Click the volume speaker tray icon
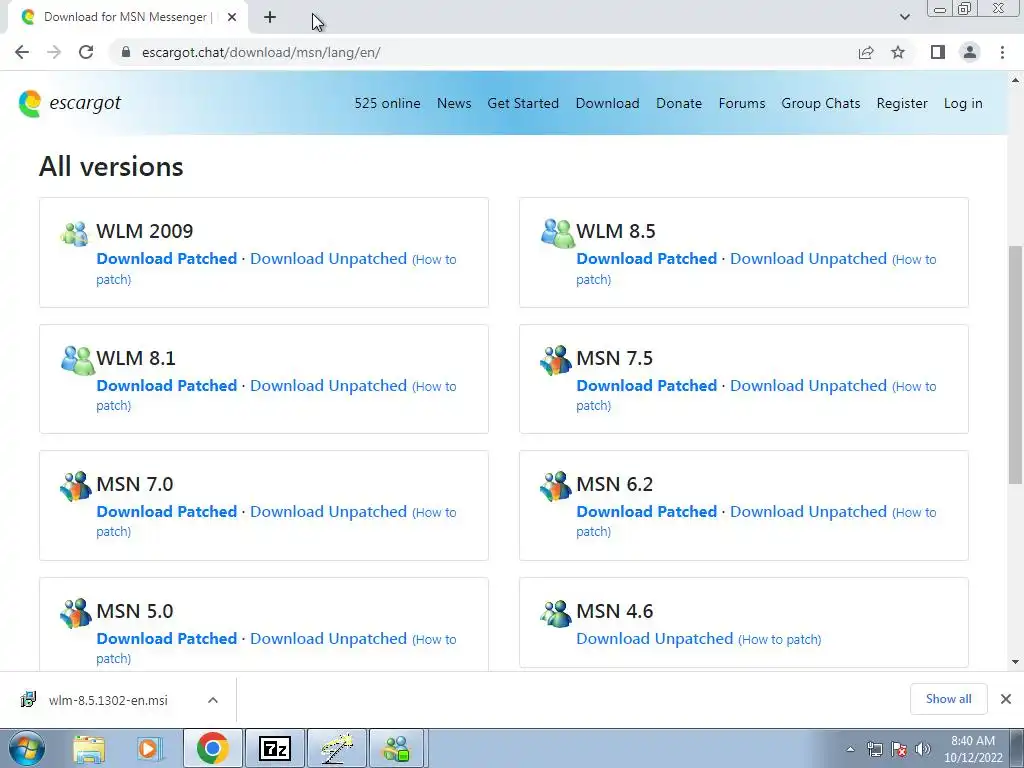1024x768 pixels. [x=923, y=748]
